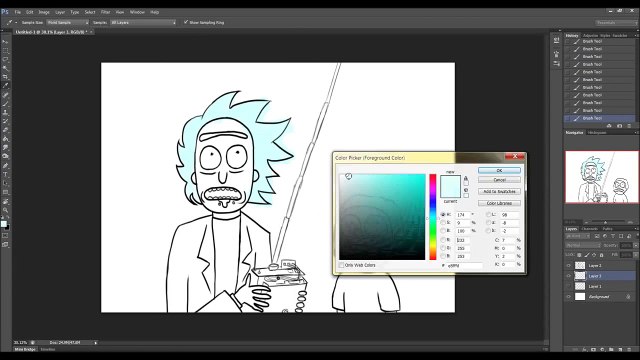The image size is (640, 360).
Task: Select the R (red) radio button
Action: (x=443, y=240)
